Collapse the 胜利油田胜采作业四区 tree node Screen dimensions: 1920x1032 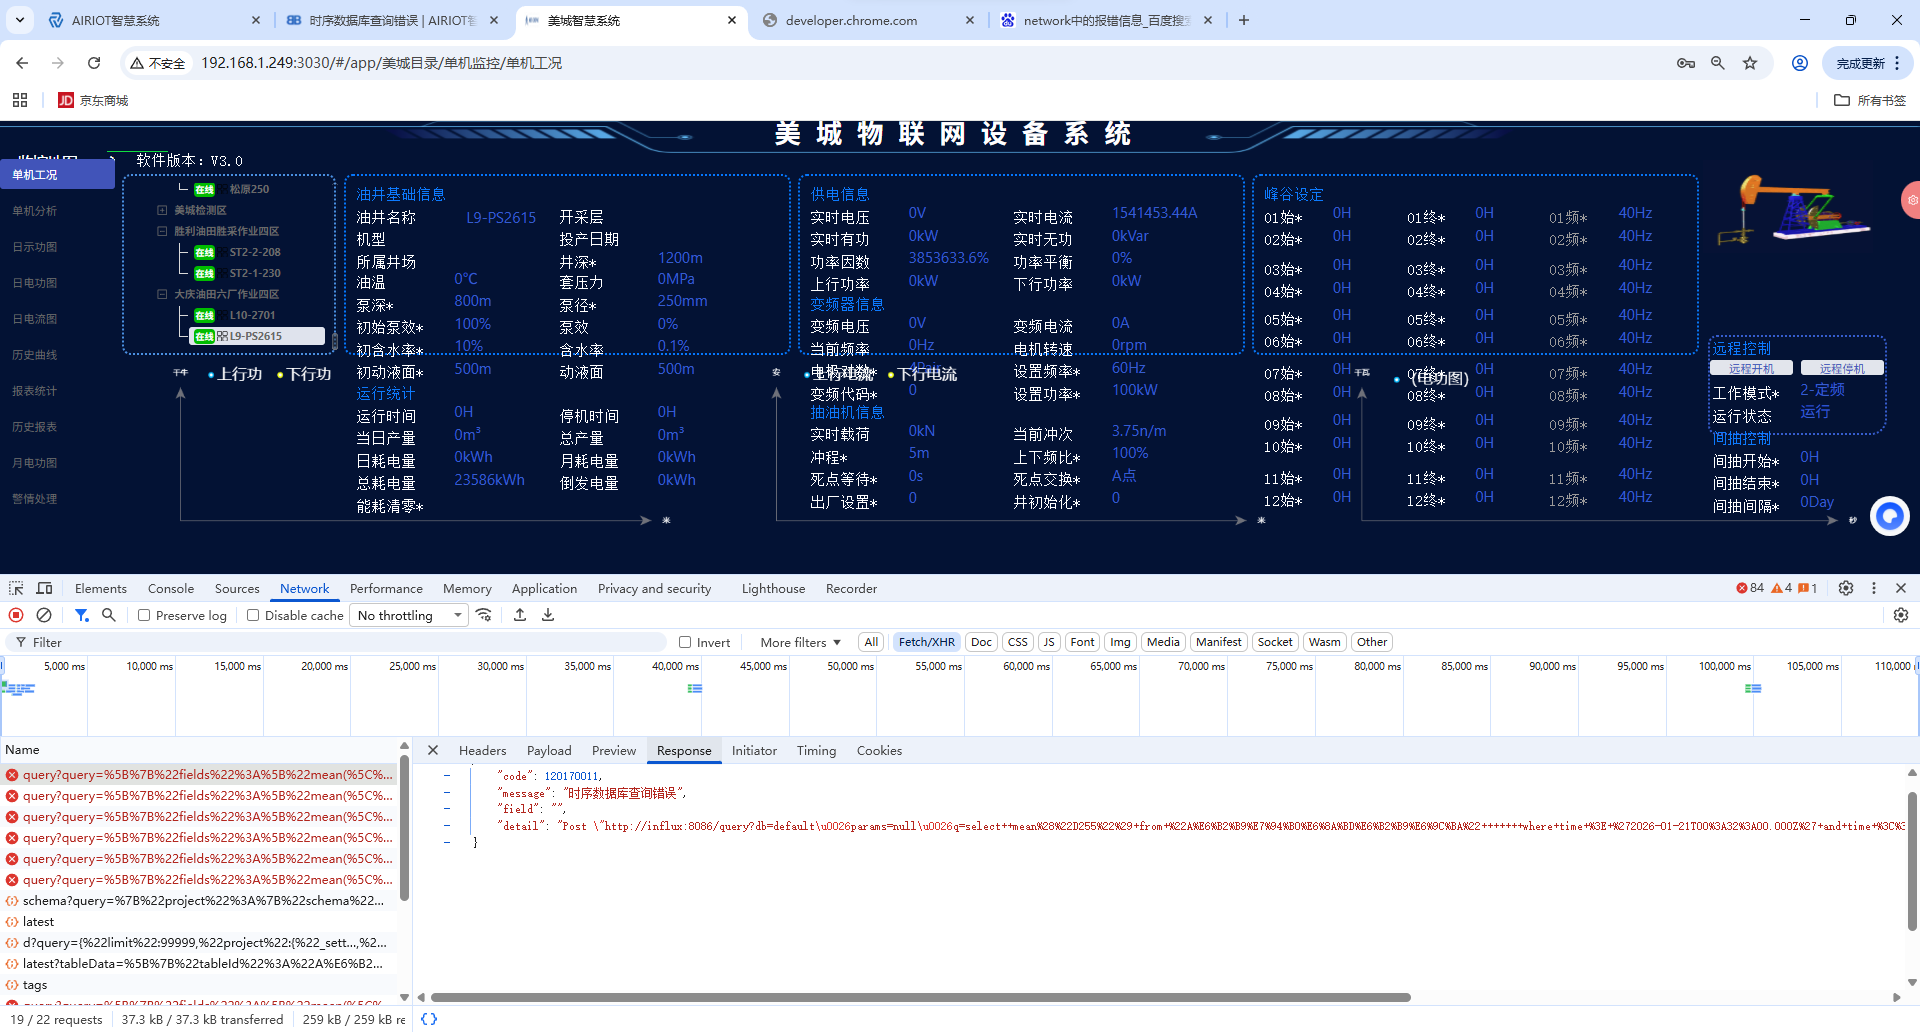pyautogui.click(x=162, y=231)
